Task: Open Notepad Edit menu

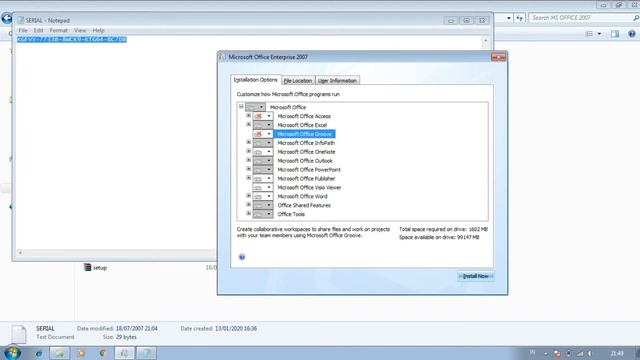Action: (x=38, y=30)
